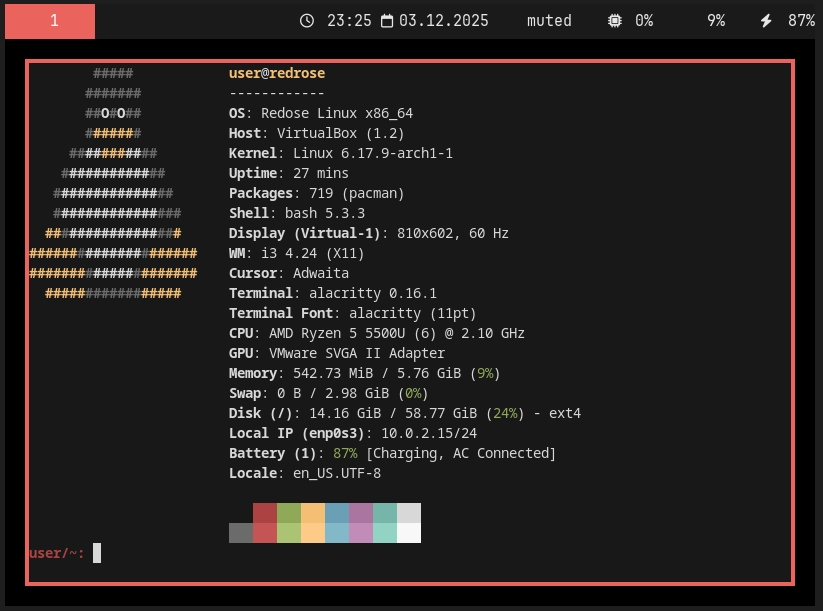Click the 0% CPU usage readout

tap(644, 21)
